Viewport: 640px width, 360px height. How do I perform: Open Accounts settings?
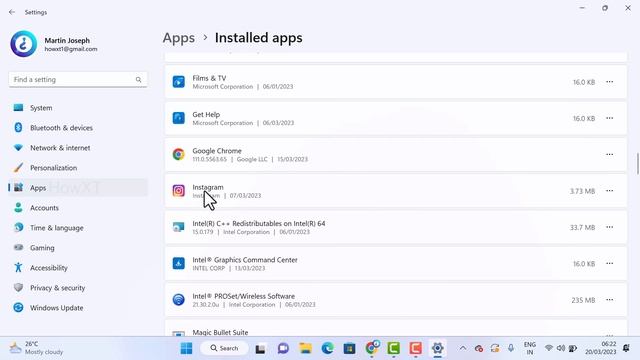(78, 208)
